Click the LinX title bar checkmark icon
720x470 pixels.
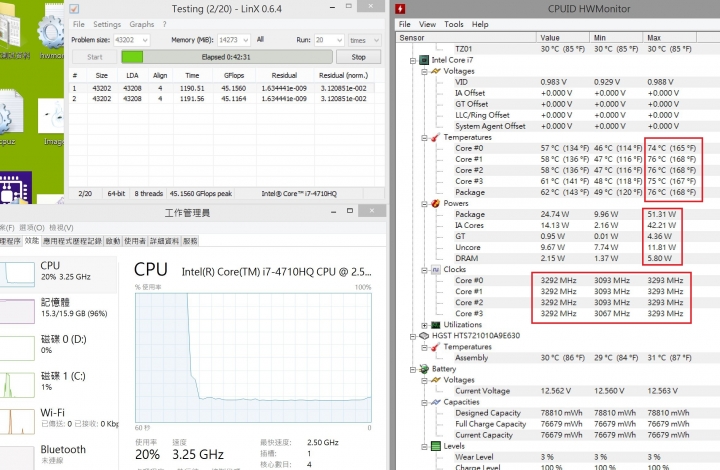(74, 9)
